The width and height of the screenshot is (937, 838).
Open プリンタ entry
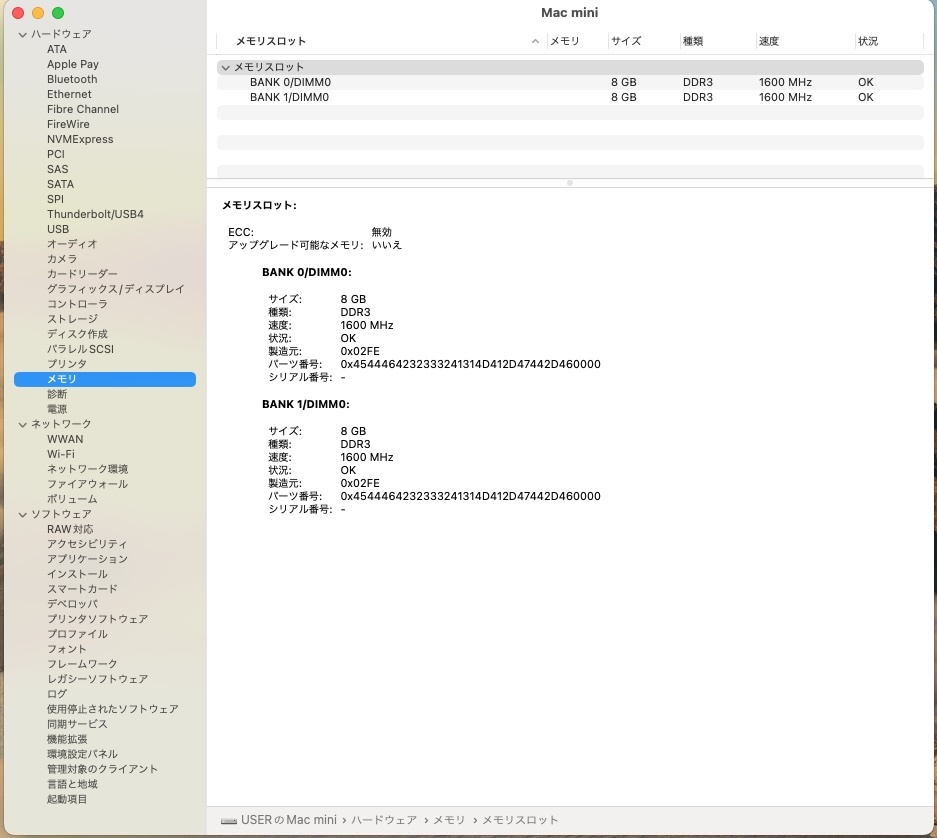67,363
